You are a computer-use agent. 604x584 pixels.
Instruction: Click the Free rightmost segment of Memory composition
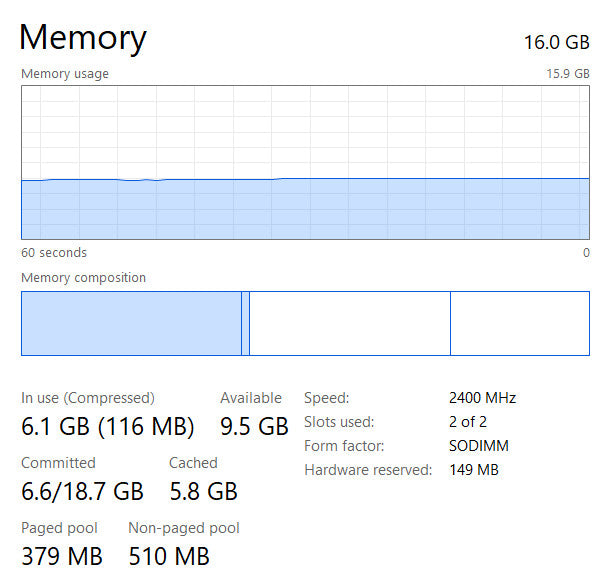click(519, 323)
